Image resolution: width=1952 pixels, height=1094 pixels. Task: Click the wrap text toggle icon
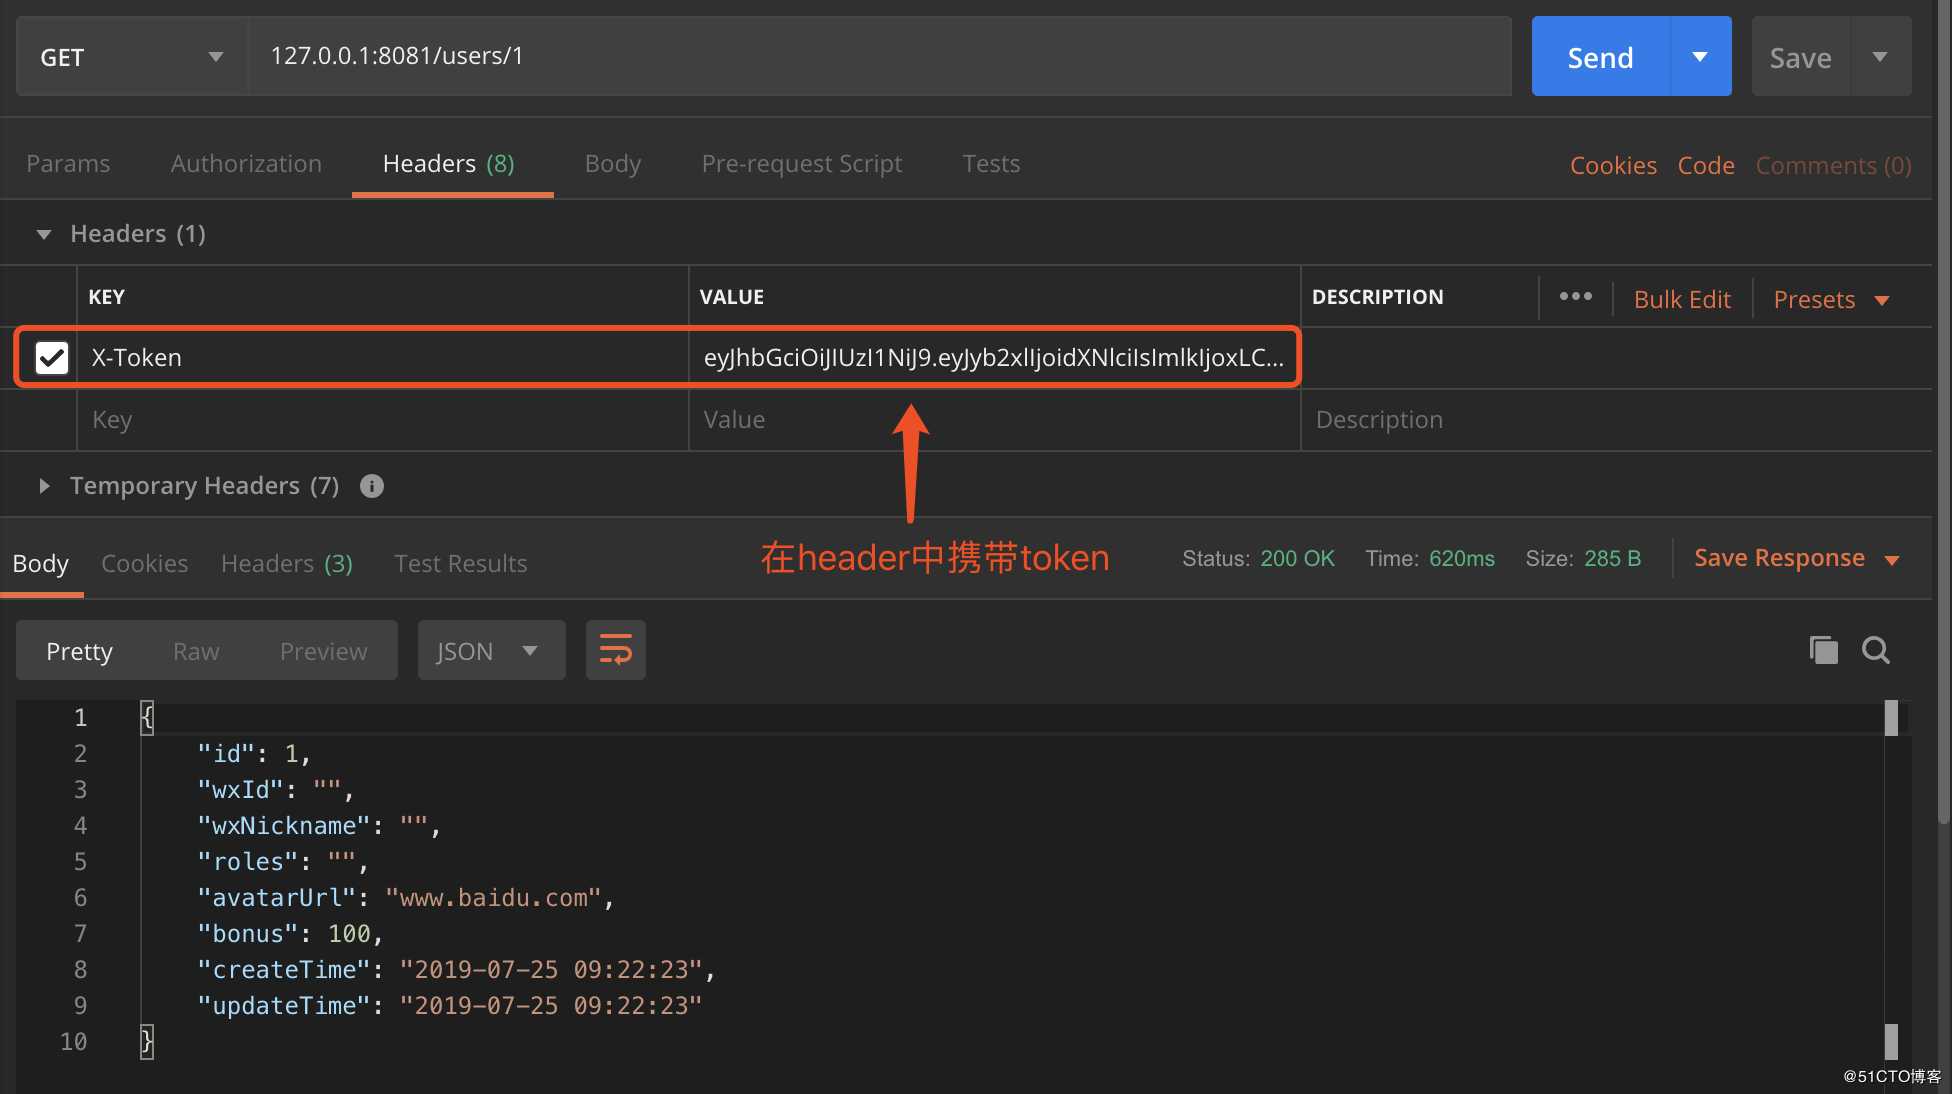615,650
